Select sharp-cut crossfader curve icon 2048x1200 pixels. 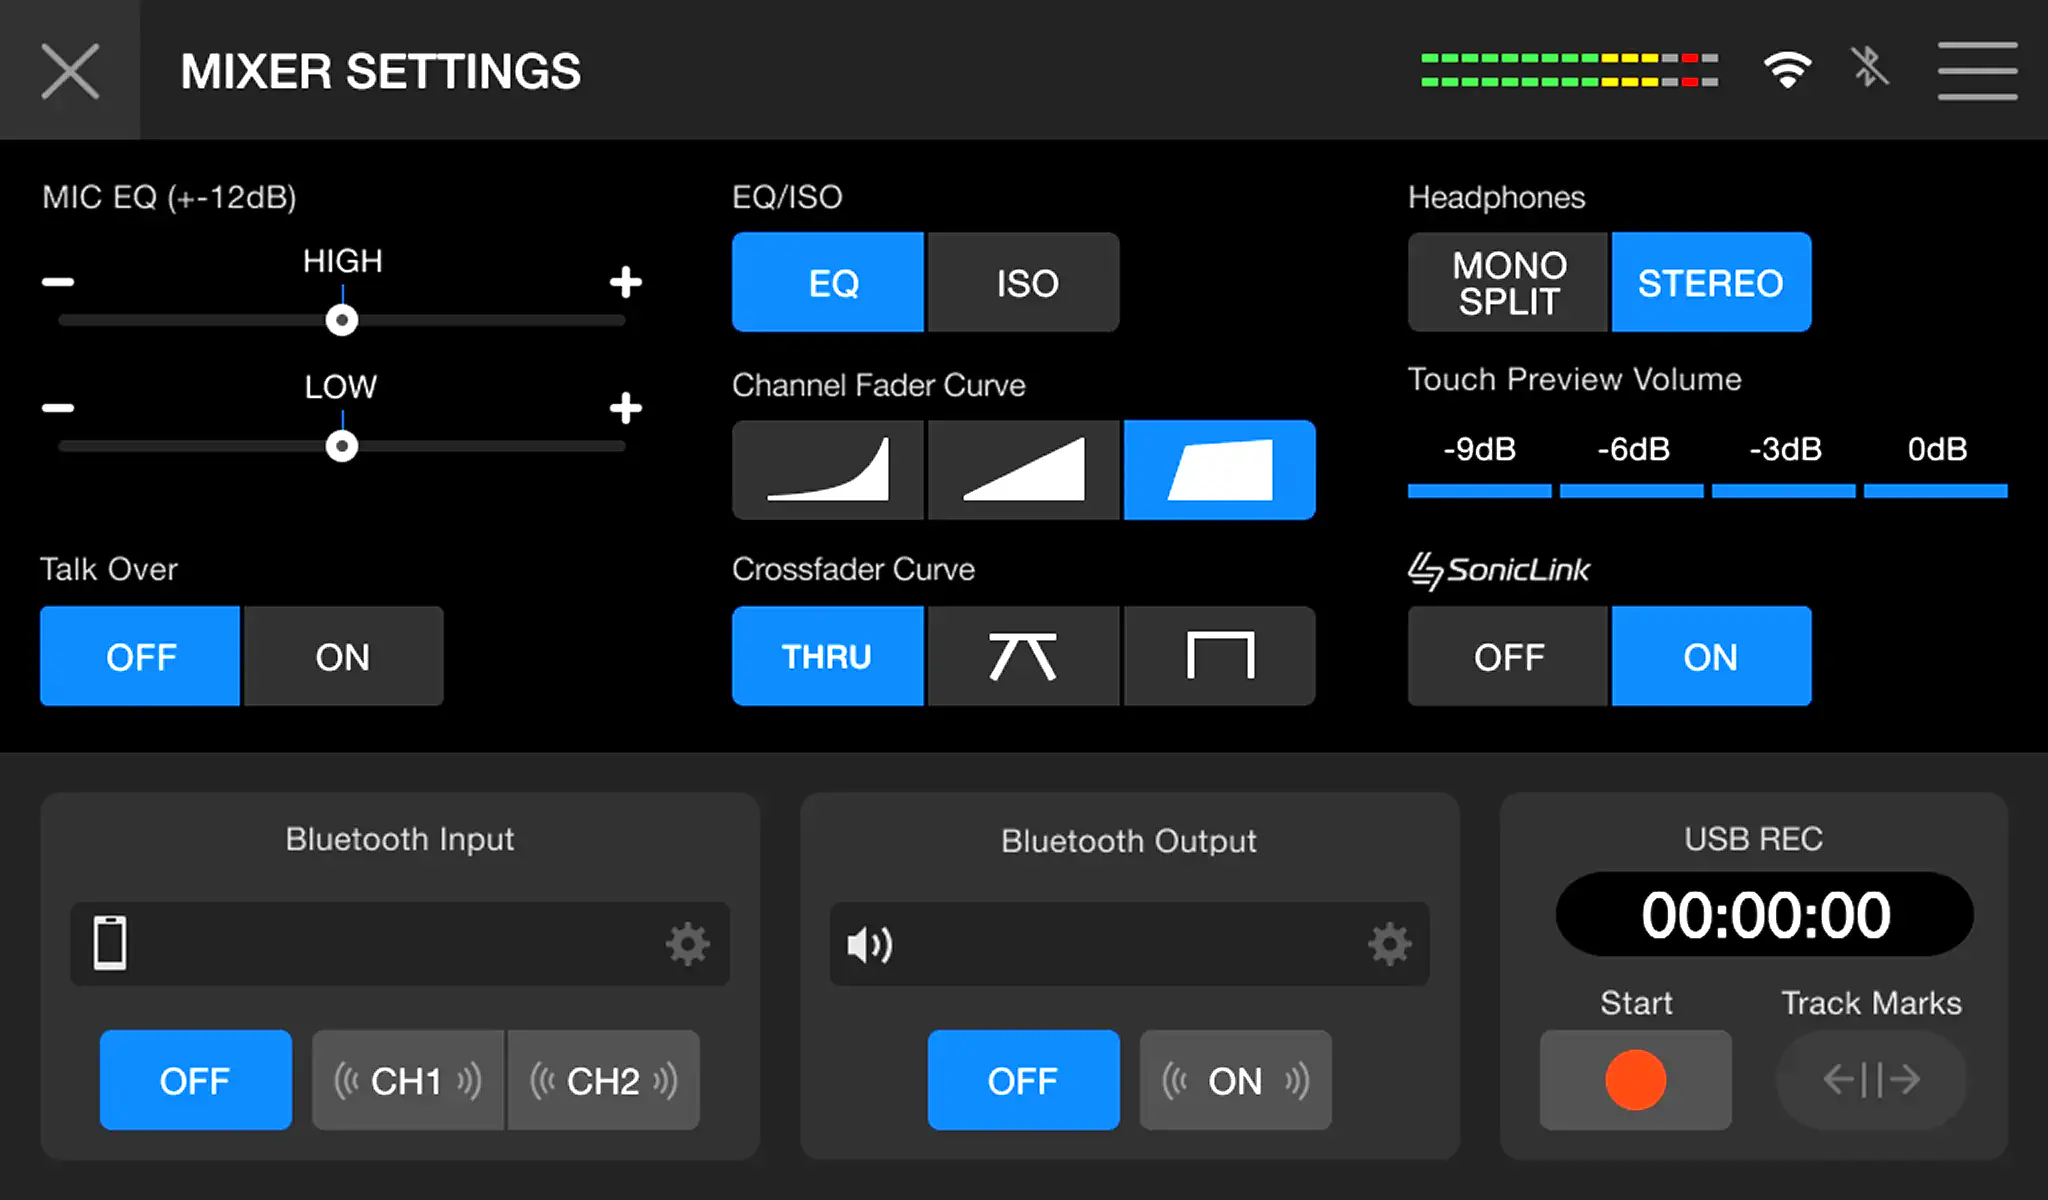(1220, 656)
